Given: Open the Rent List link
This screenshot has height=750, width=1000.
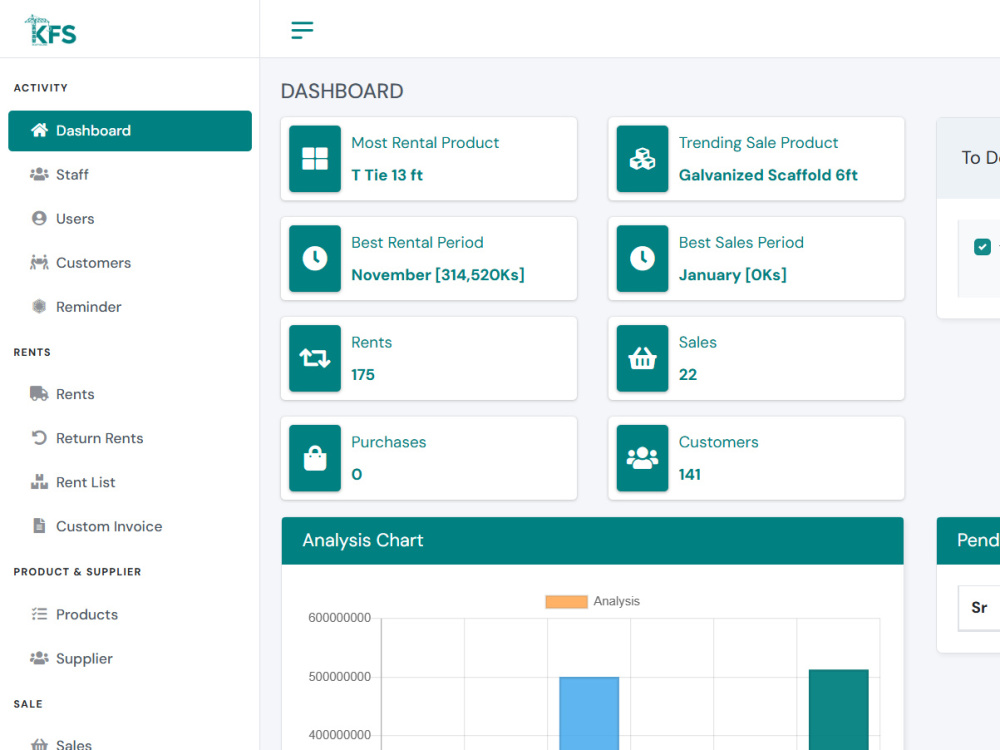Looking at the screenshot, I should [x=130, y=482].
